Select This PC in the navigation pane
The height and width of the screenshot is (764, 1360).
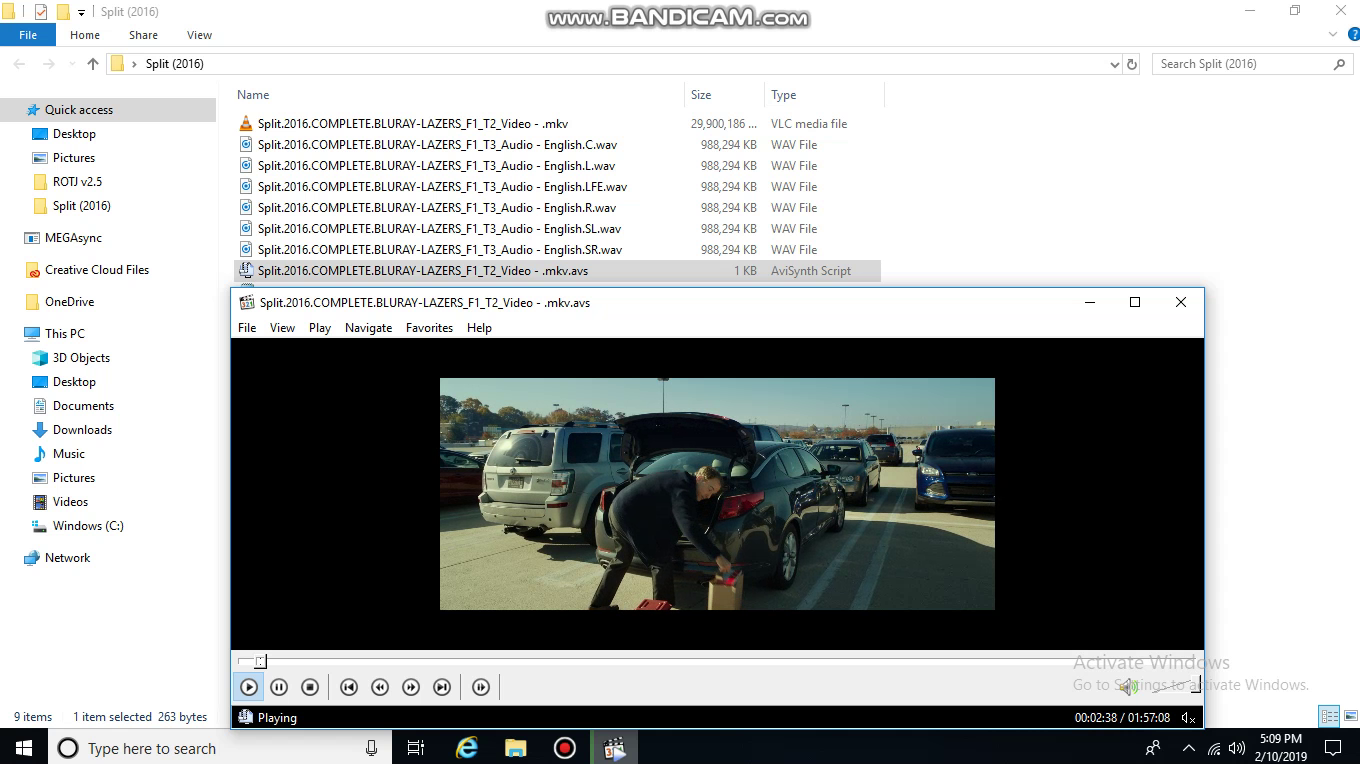coord(64,334)
